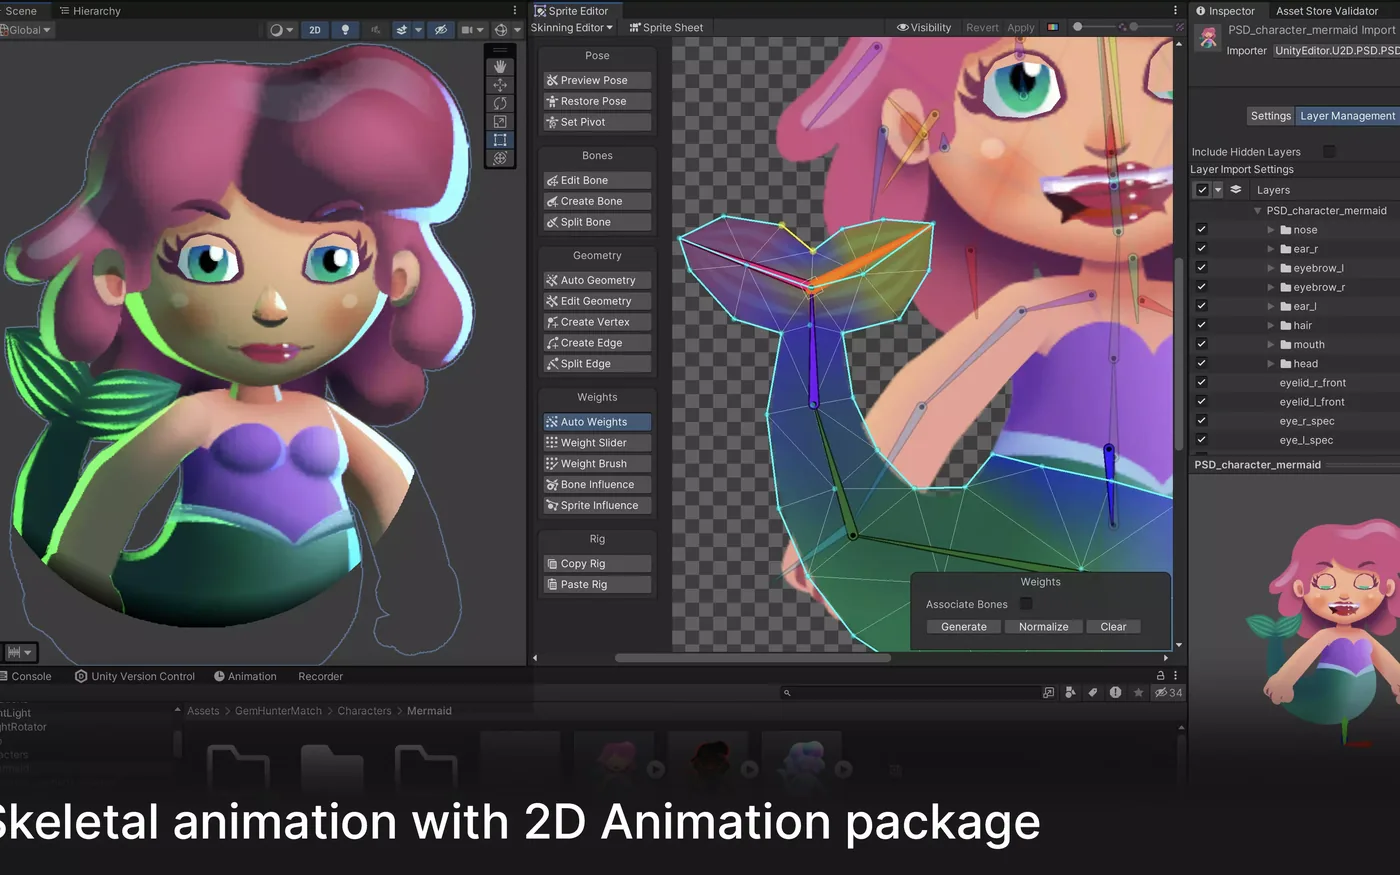Enable the Include Hidden Layers checkbox

[1329, 152]
